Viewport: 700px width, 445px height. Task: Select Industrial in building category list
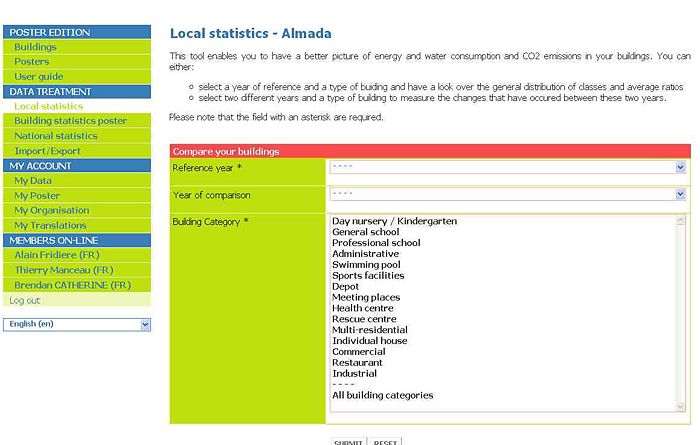[354, 374]
